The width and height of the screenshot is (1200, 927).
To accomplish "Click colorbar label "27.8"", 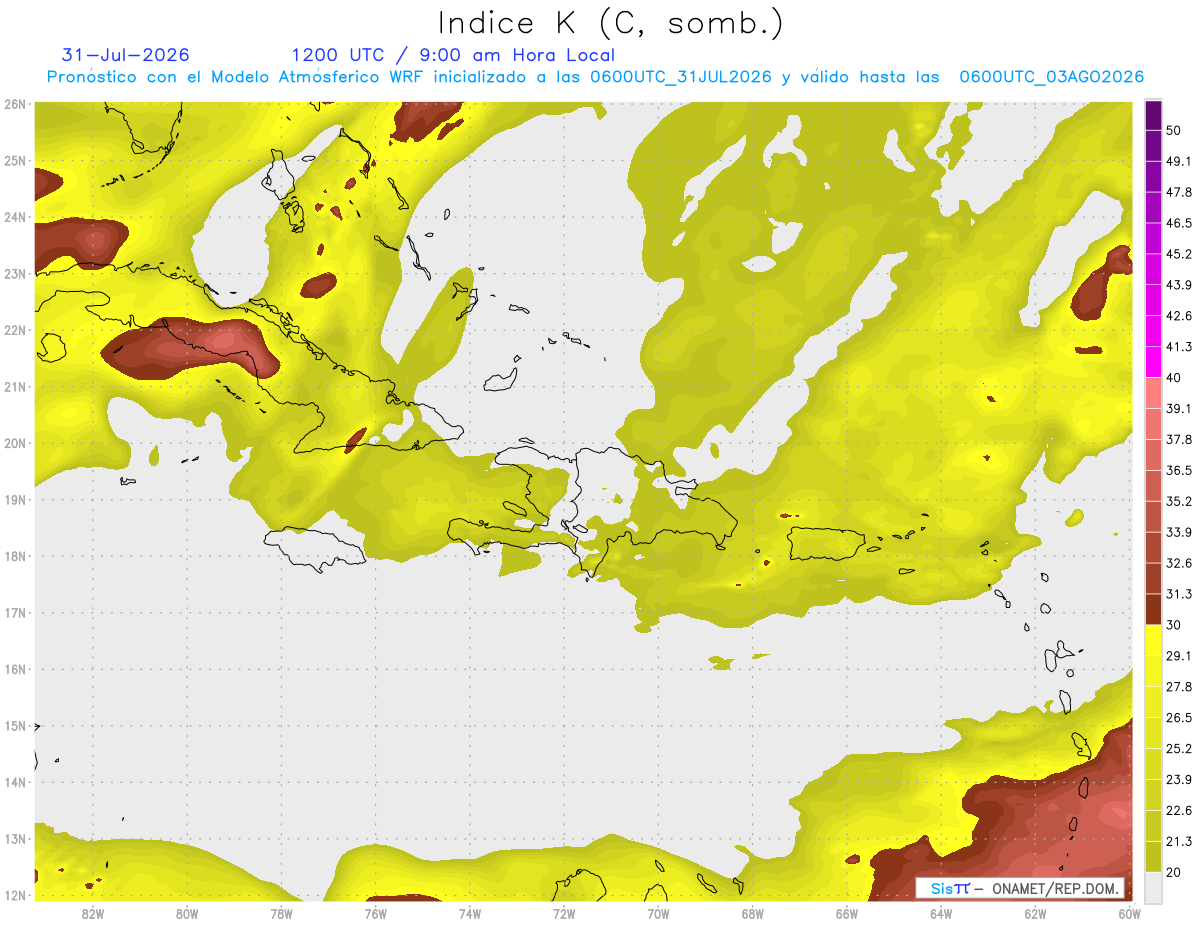I will pyautogui.click(x=1179, y=686).
